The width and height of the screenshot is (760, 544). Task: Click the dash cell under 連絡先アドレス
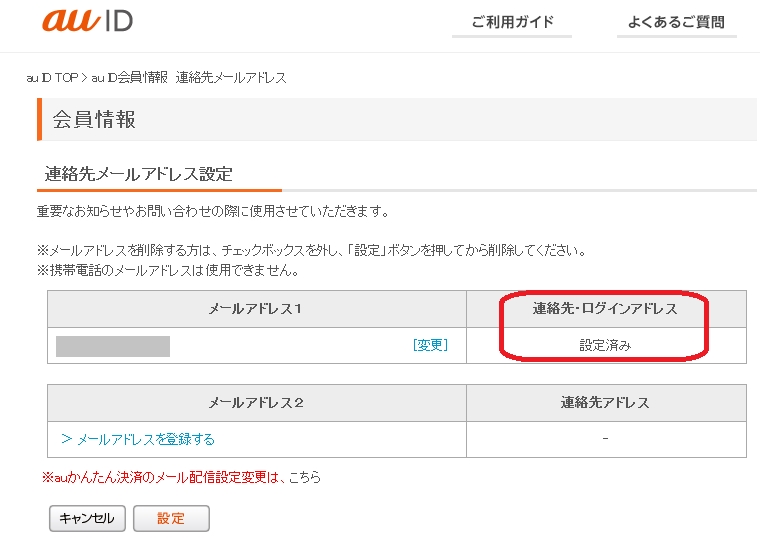point(605,439)
